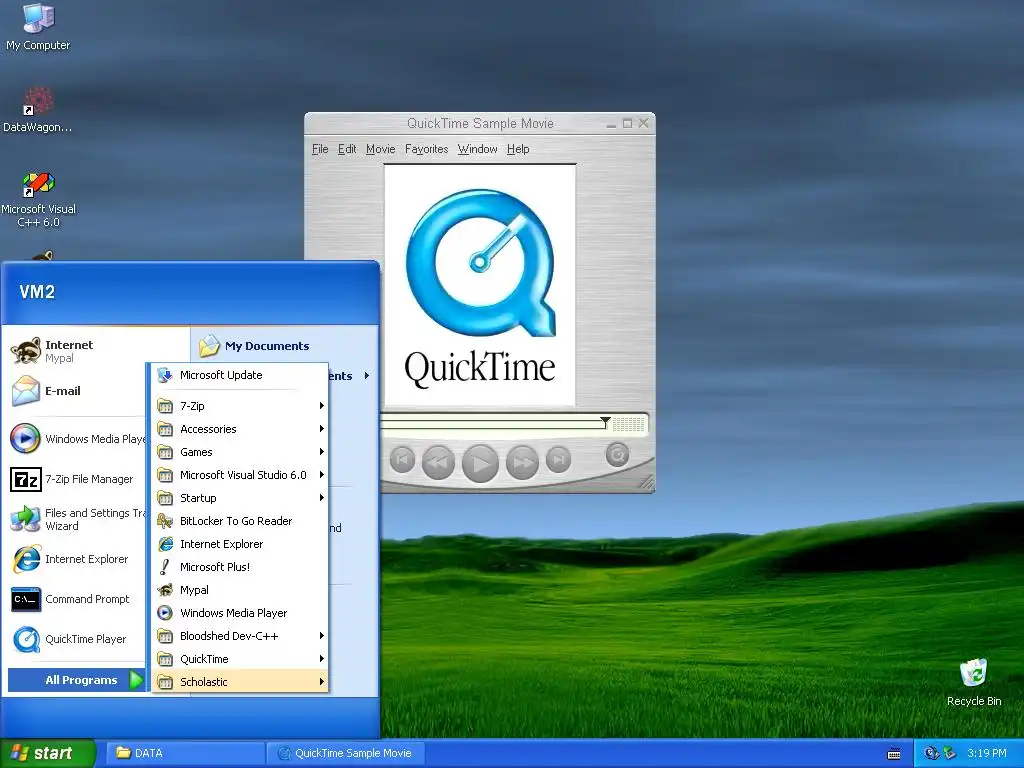Click the All Programs green arrow
Image resolution: width=1024 pixels, height=768 pixels.
(136, 680)
